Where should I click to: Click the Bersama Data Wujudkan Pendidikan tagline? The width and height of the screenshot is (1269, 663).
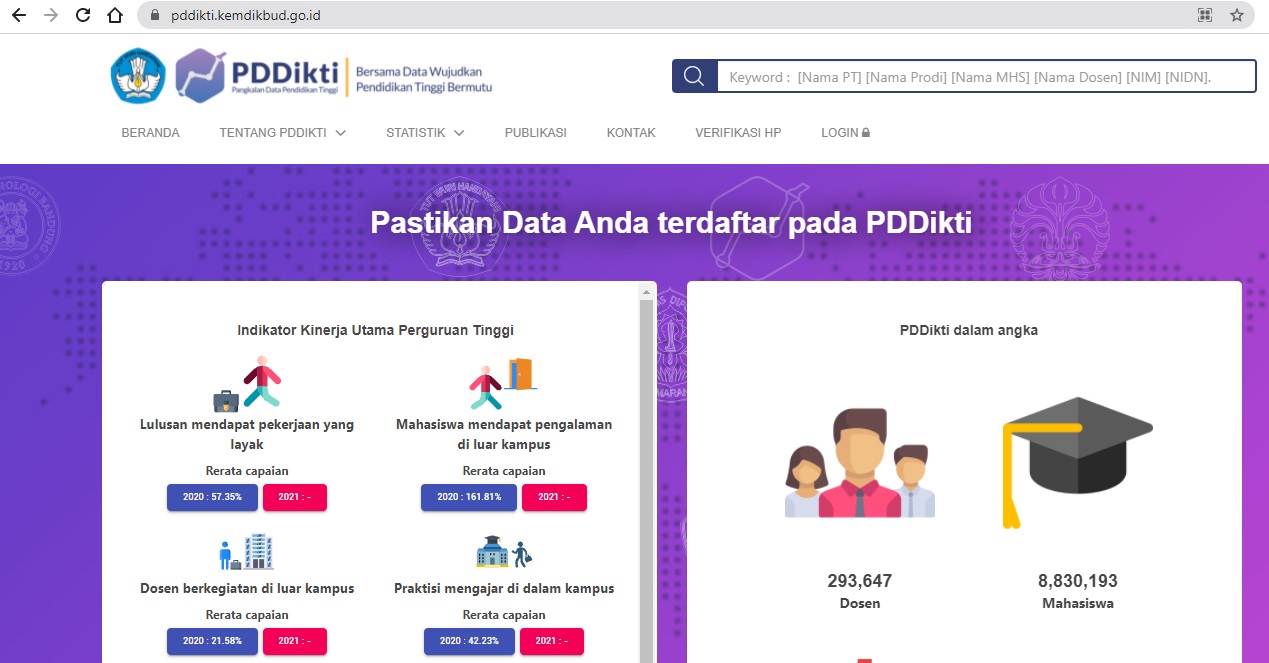pyautogui.click(x=424, y=79)
